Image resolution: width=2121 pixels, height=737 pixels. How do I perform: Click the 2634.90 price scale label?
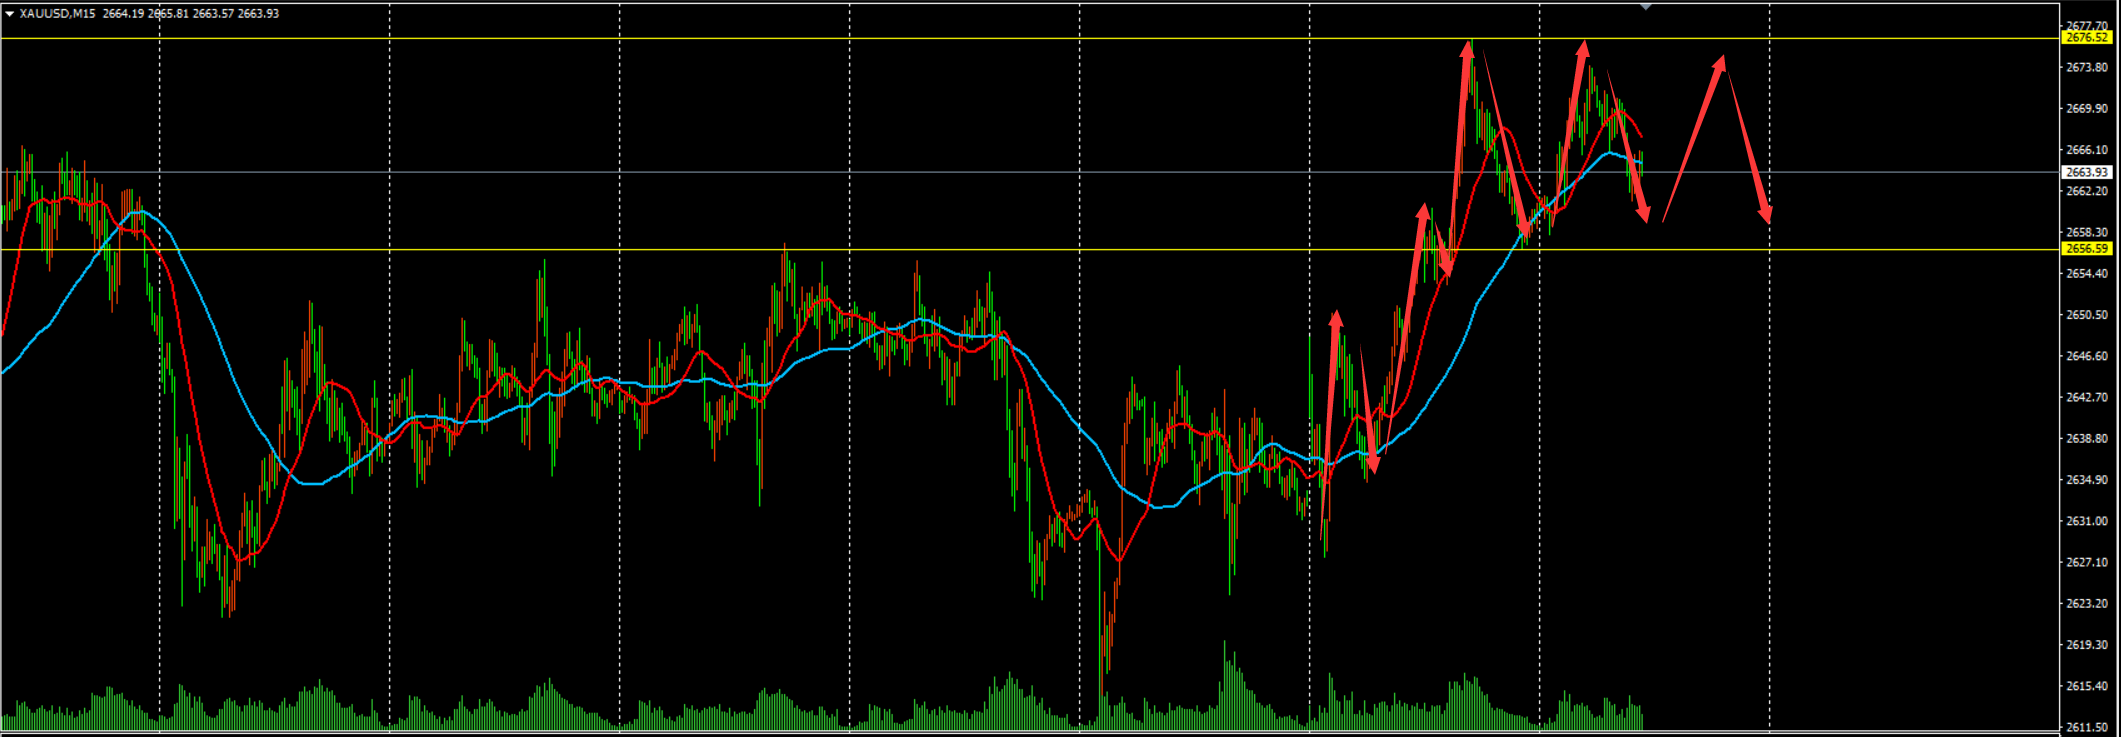(x=2087, y=480)
